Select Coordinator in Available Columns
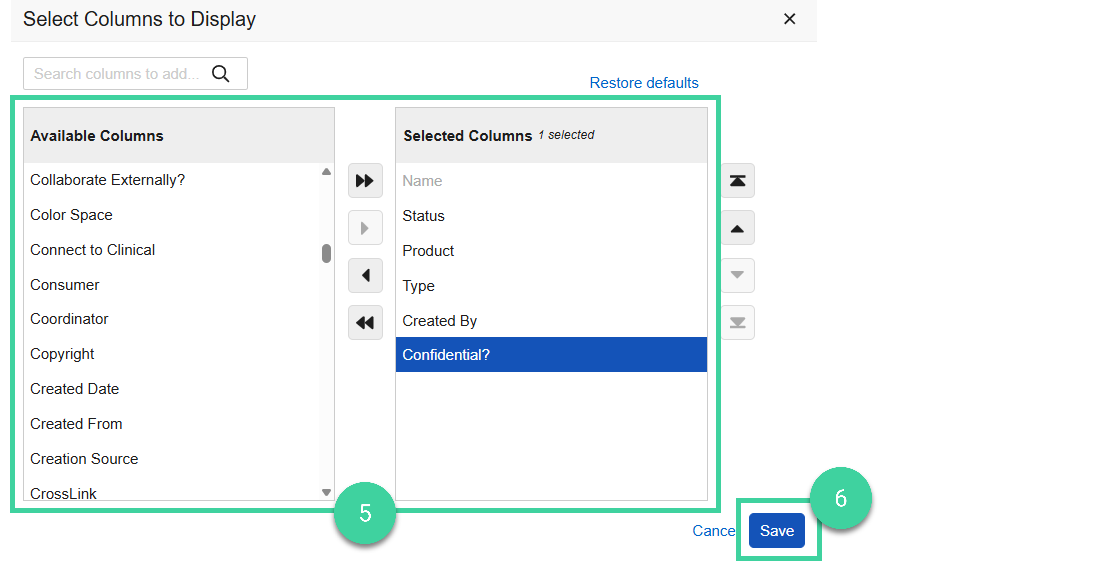 point(172,319)
